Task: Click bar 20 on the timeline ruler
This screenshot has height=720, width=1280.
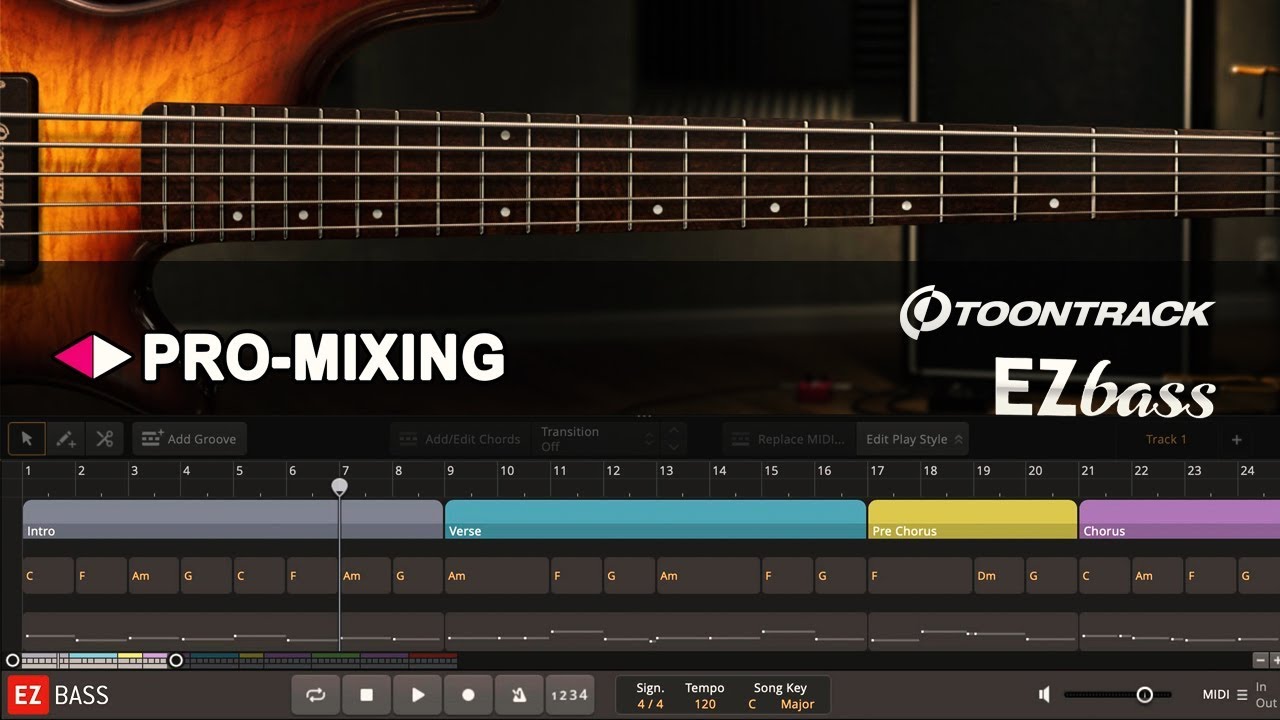Action: pos(1035,471)
